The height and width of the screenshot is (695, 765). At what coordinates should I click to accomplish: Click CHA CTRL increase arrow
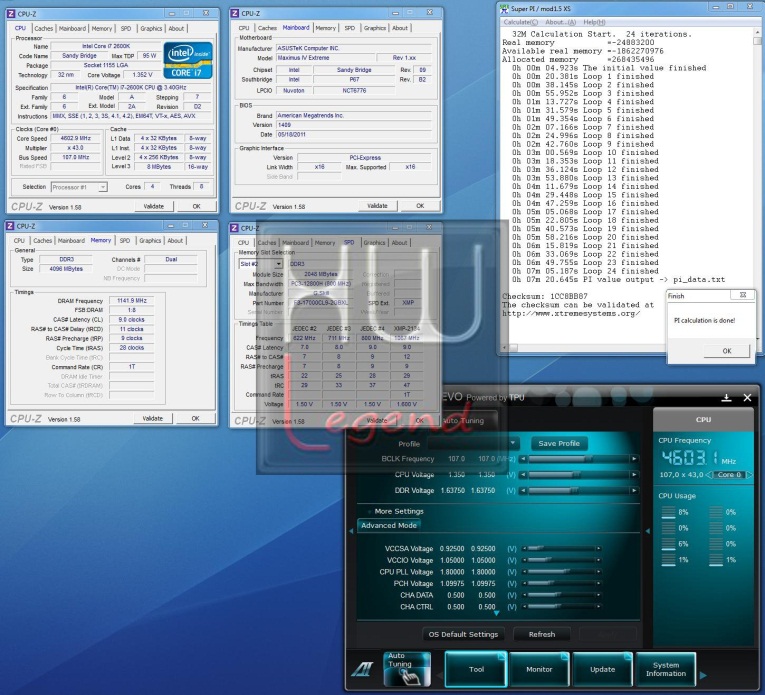point(598,607)
